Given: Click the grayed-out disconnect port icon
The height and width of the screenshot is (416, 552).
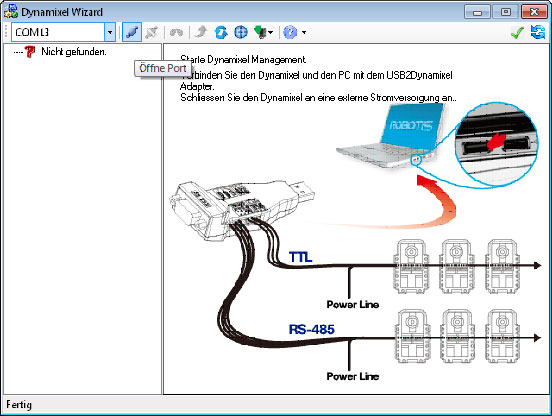Looking at the screenshot, I should pyautogui.click(x=152, y=32).
